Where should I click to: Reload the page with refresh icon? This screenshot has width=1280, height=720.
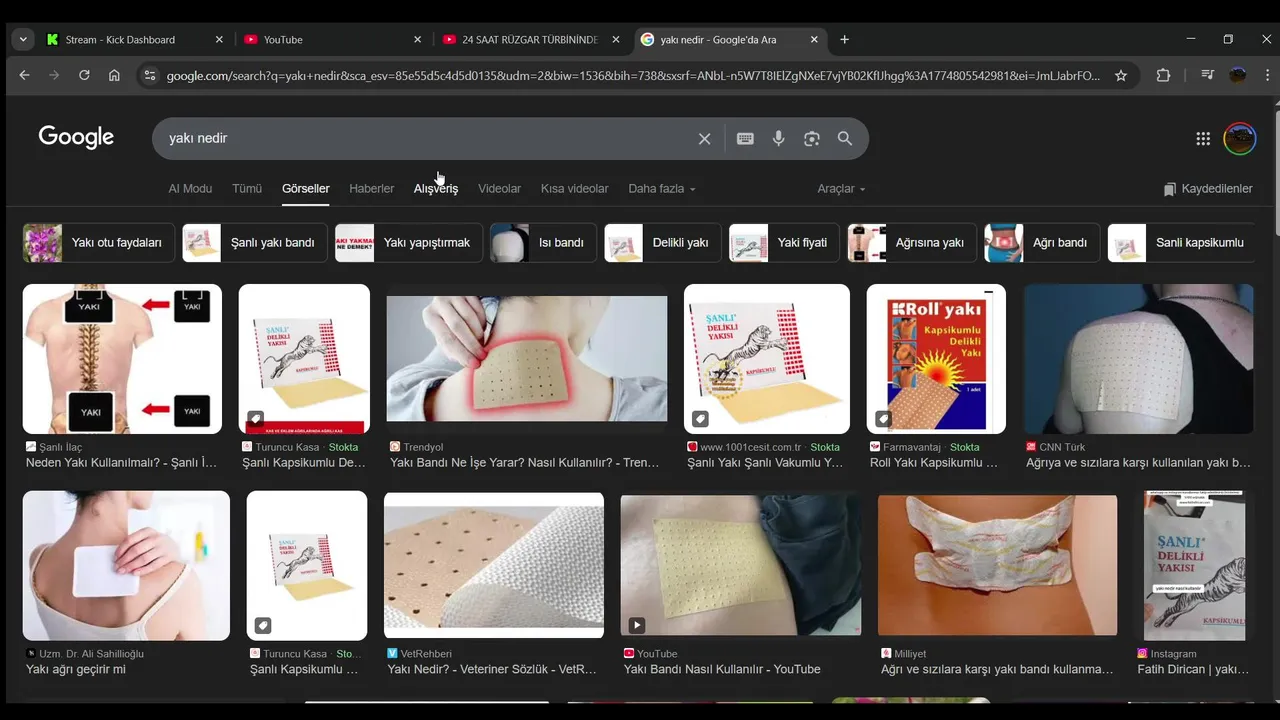coord(84,75)
